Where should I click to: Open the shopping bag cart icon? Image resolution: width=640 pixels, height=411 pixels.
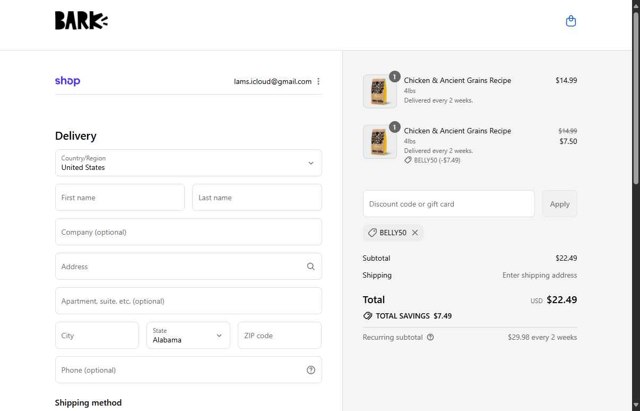pyautogui.click(x=571, y=21)
